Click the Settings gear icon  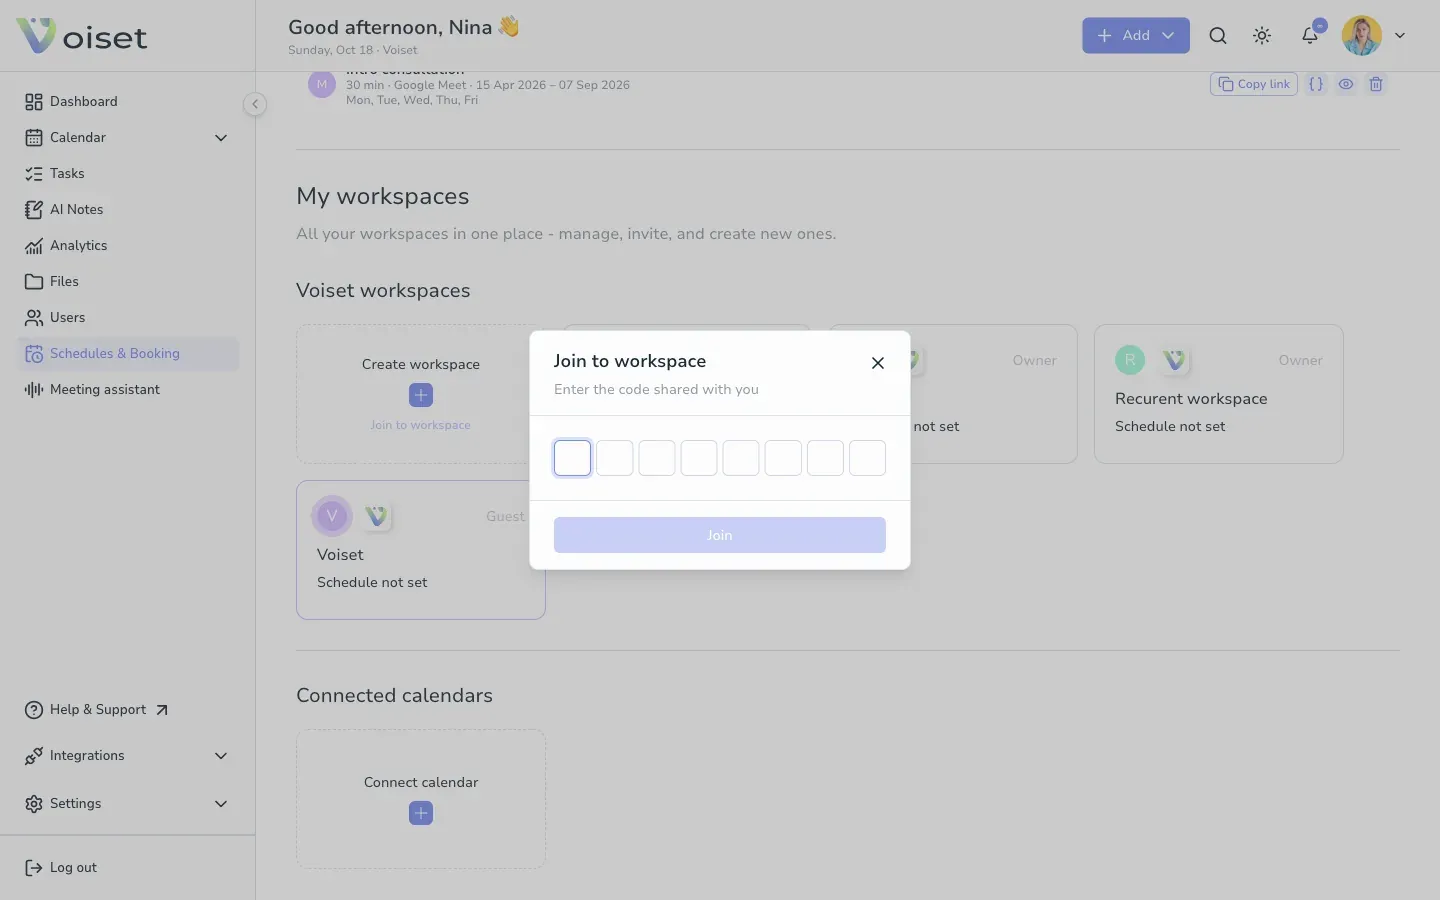34,804
